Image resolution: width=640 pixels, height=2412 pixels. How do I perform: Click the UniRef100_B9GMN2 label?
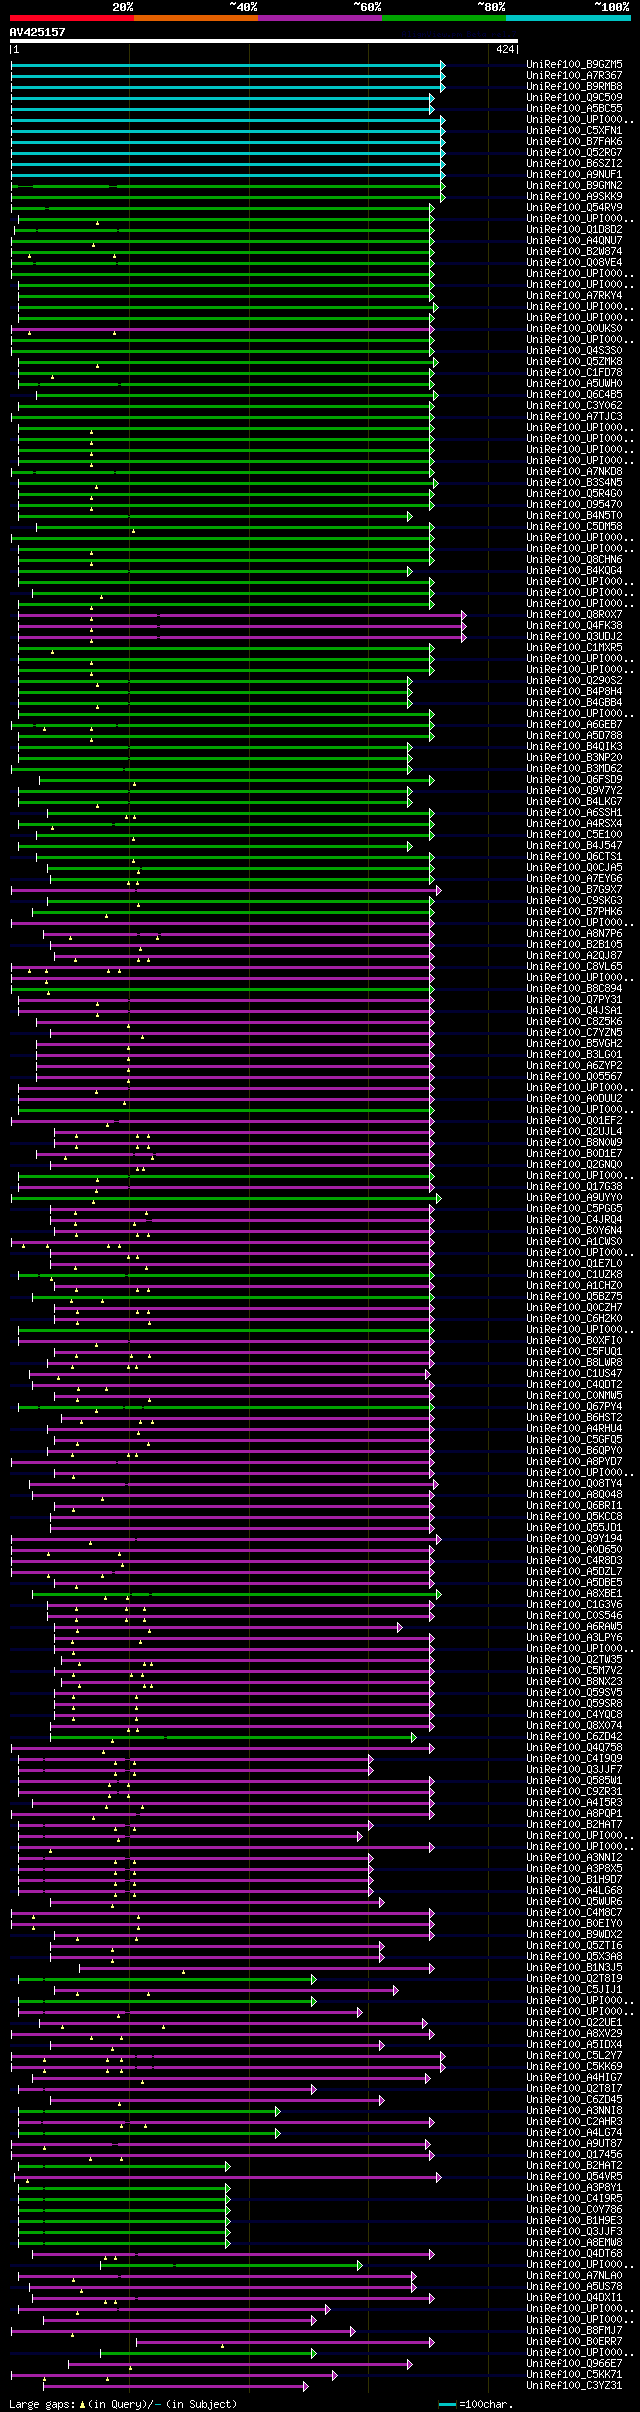pyautogui.click(x=574, y=186)
